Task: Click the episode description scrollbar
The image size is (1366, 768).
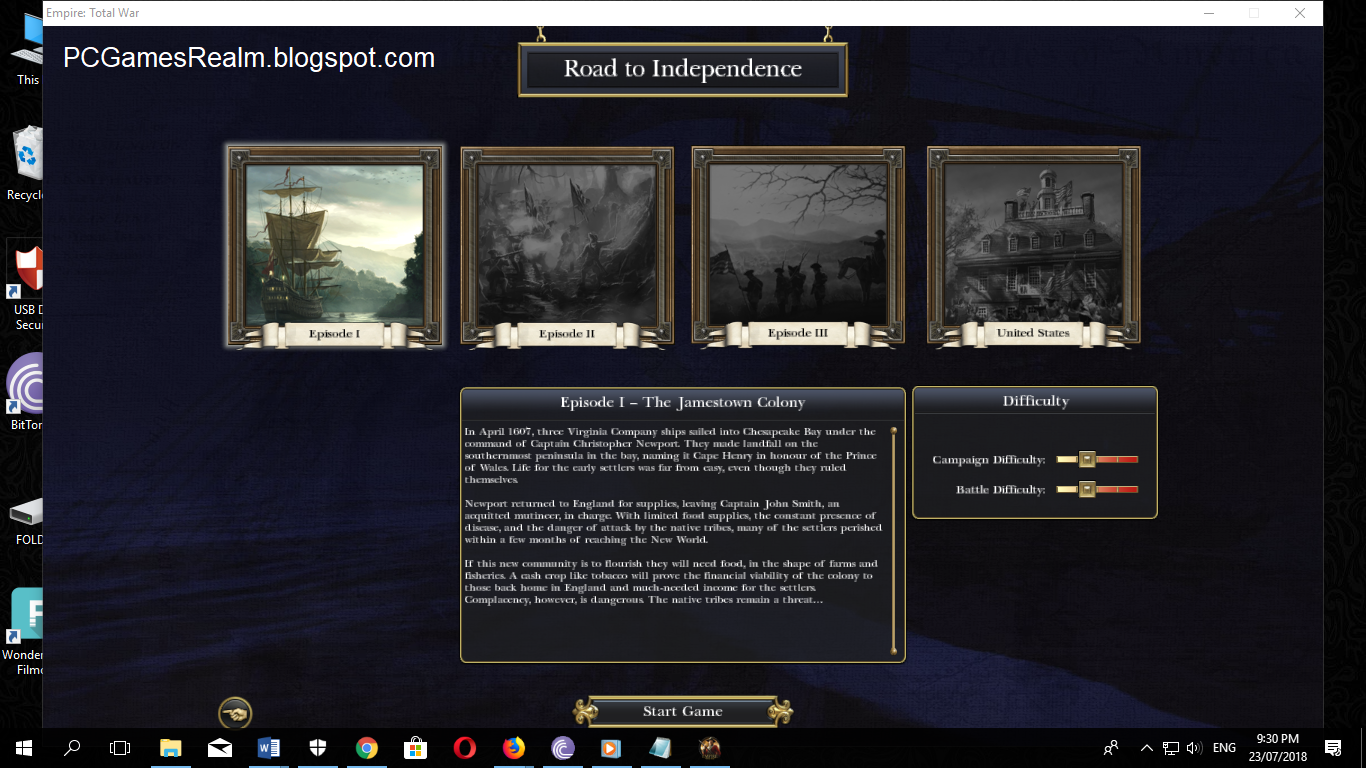Action: 894,541
